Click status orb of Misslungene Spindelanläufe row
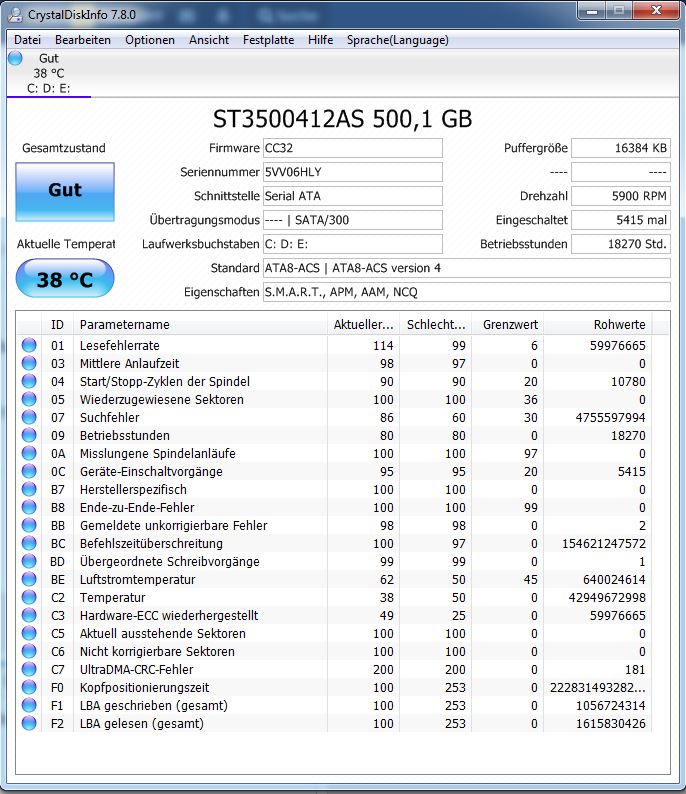The image size is (686, 794). point(29,453)
